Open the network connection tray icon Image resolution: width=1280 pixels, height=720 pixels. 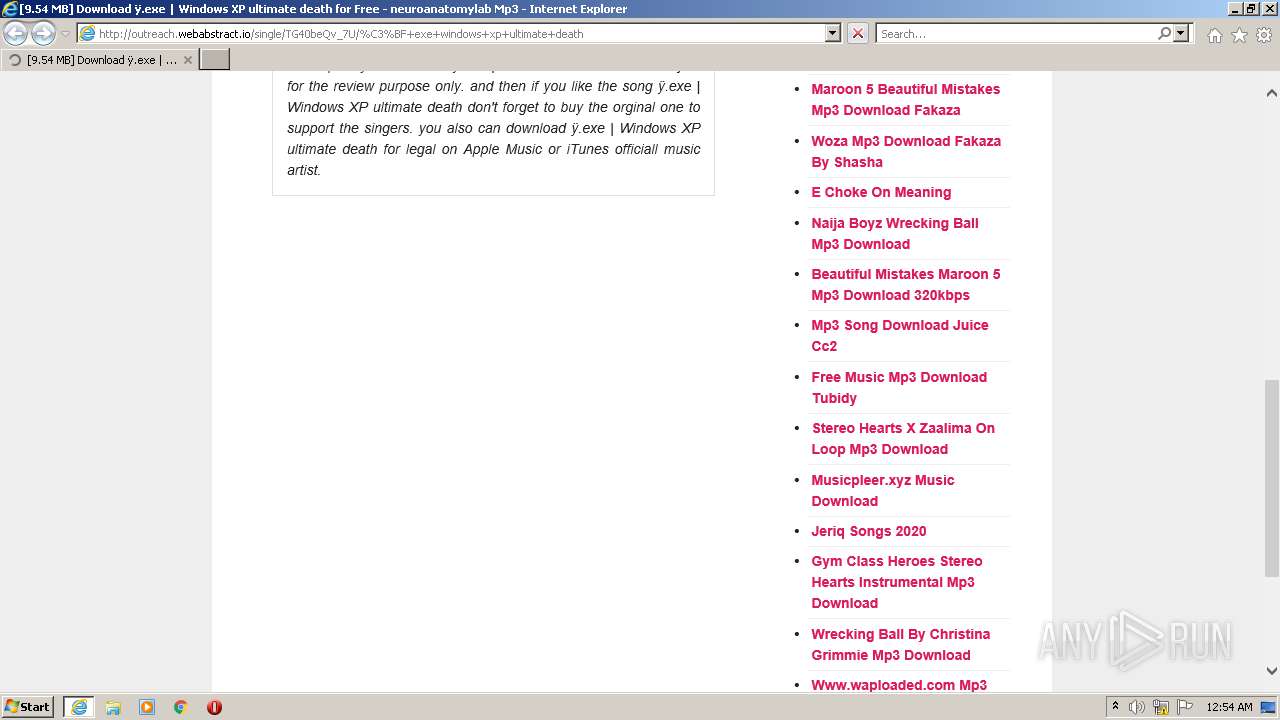coord(1161,707)
